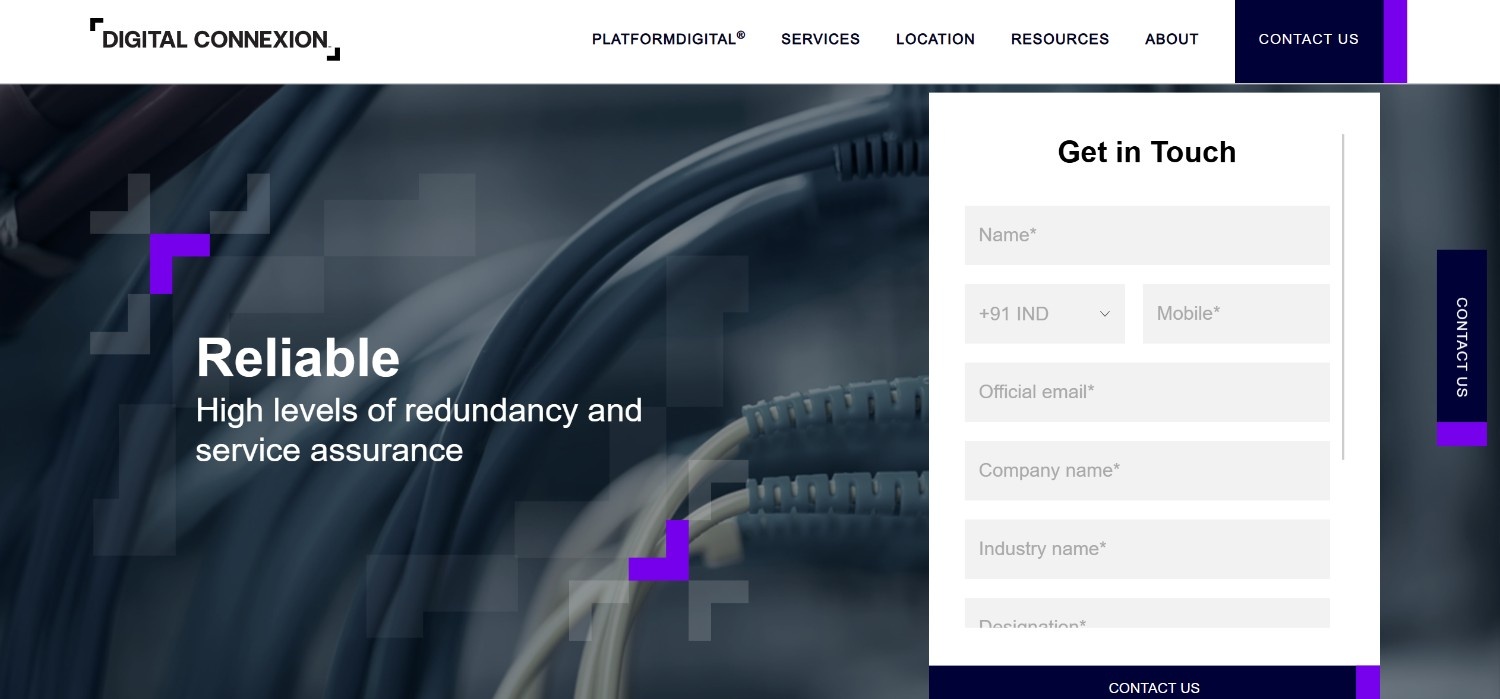Click the Official email field
This screenshot has height=699, width=1500.
click(1147, 392)
